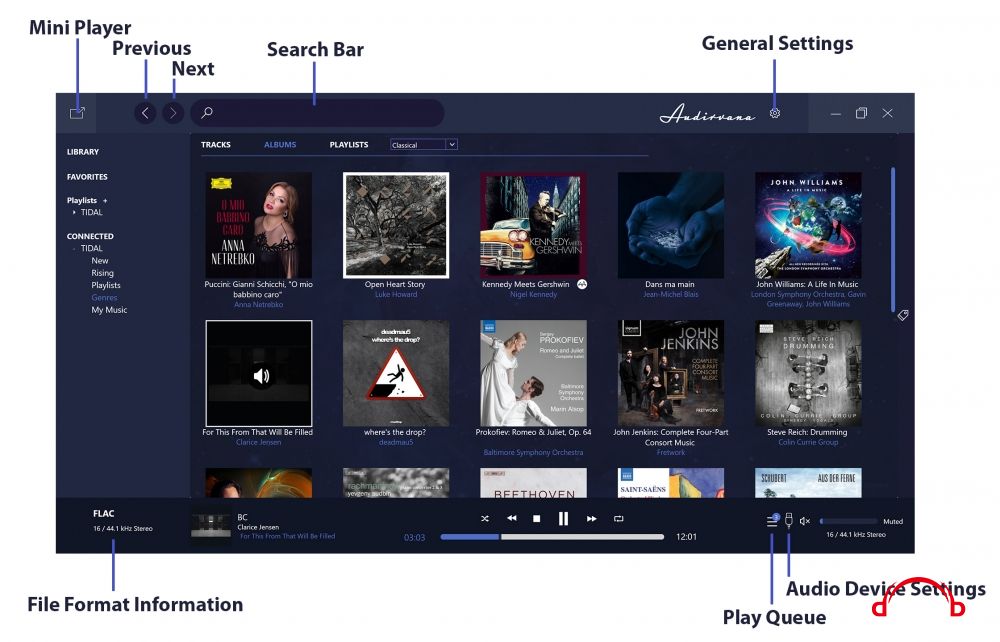Toggle shuffle playback
1000x642 pixels.
click(485, 518)
